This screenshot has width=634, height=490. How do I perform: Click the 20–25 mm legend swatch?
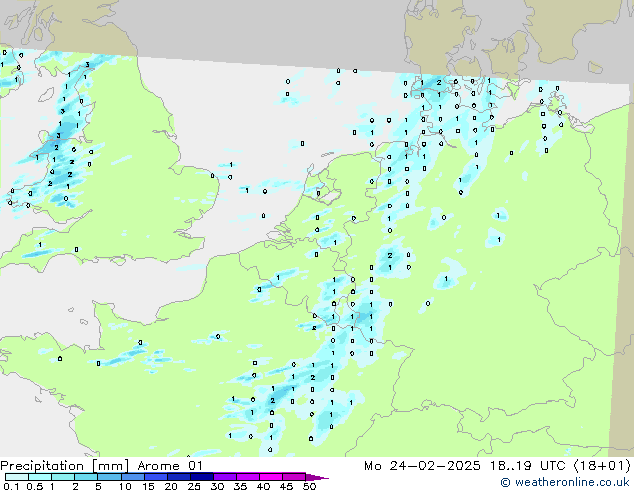click(x=178, y=477)
